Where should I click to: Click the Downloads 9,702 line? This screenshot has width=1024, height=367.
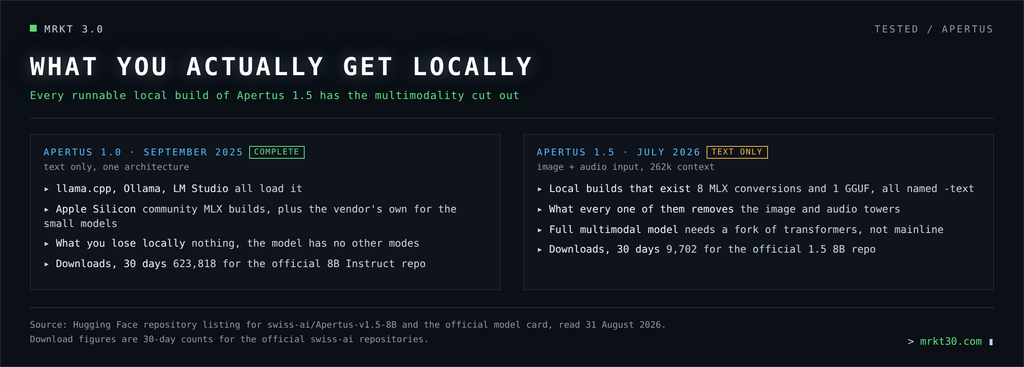click(706, 249)
